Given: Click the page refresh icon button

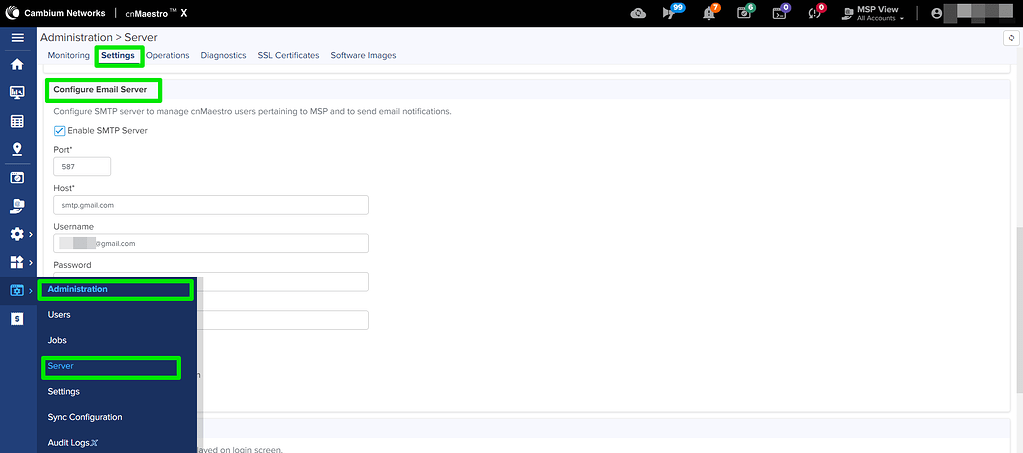Looking at the screenshot, I should 1011,39.
